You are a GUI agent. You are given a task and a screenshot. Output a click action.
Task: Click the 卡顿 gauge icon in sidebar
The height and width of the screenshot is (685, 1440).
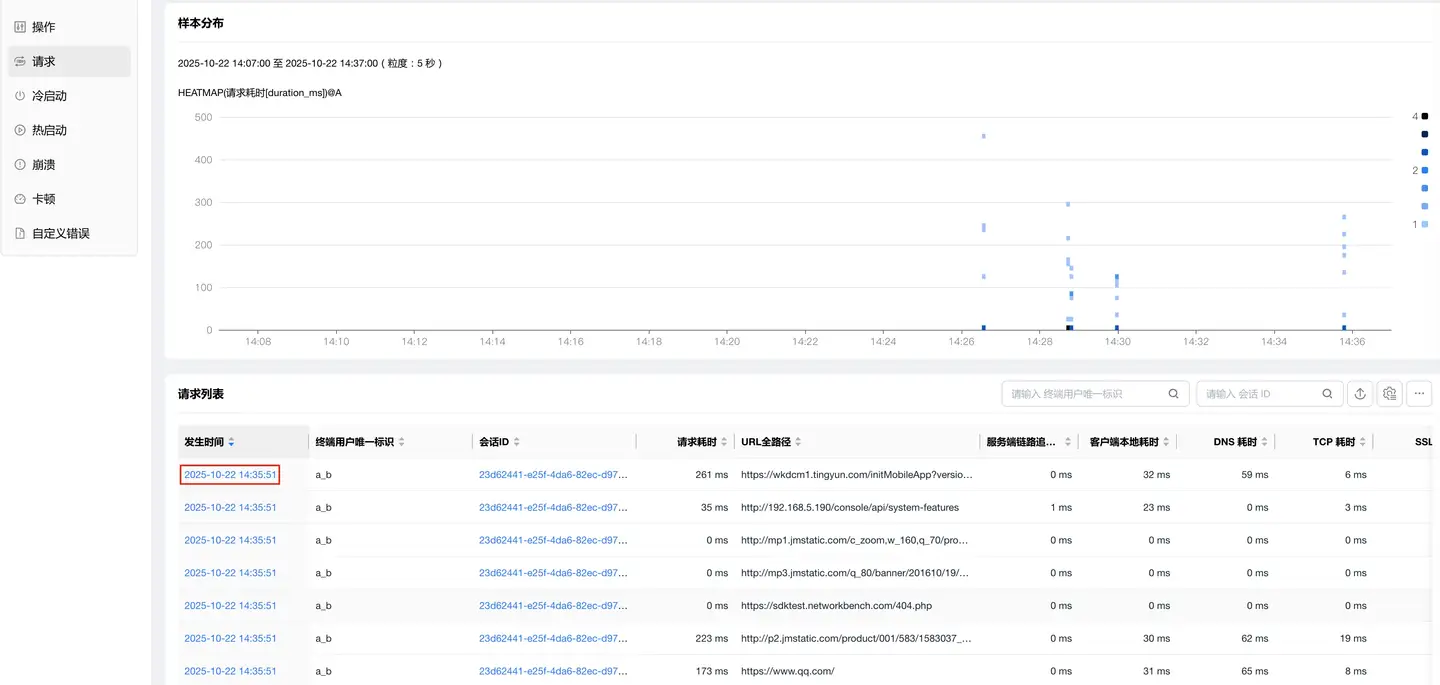20,199
